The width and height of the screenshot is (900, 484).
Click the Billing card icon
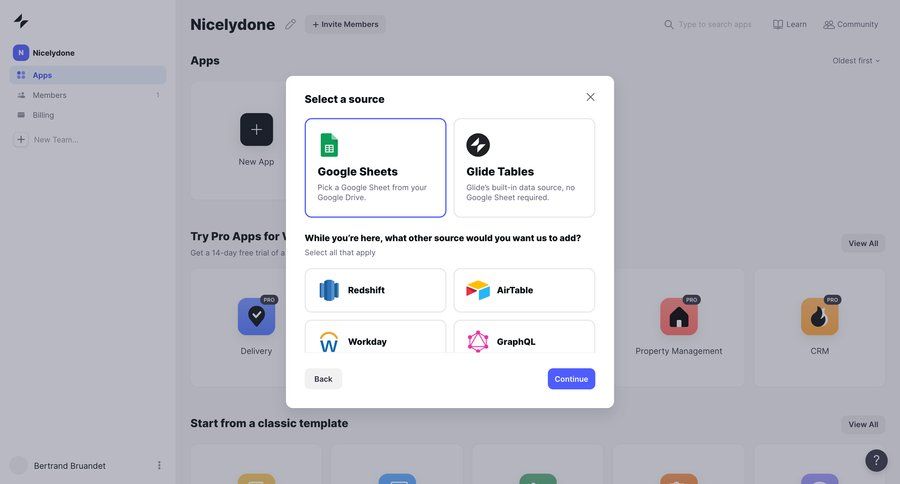click(x=21, y=115)
